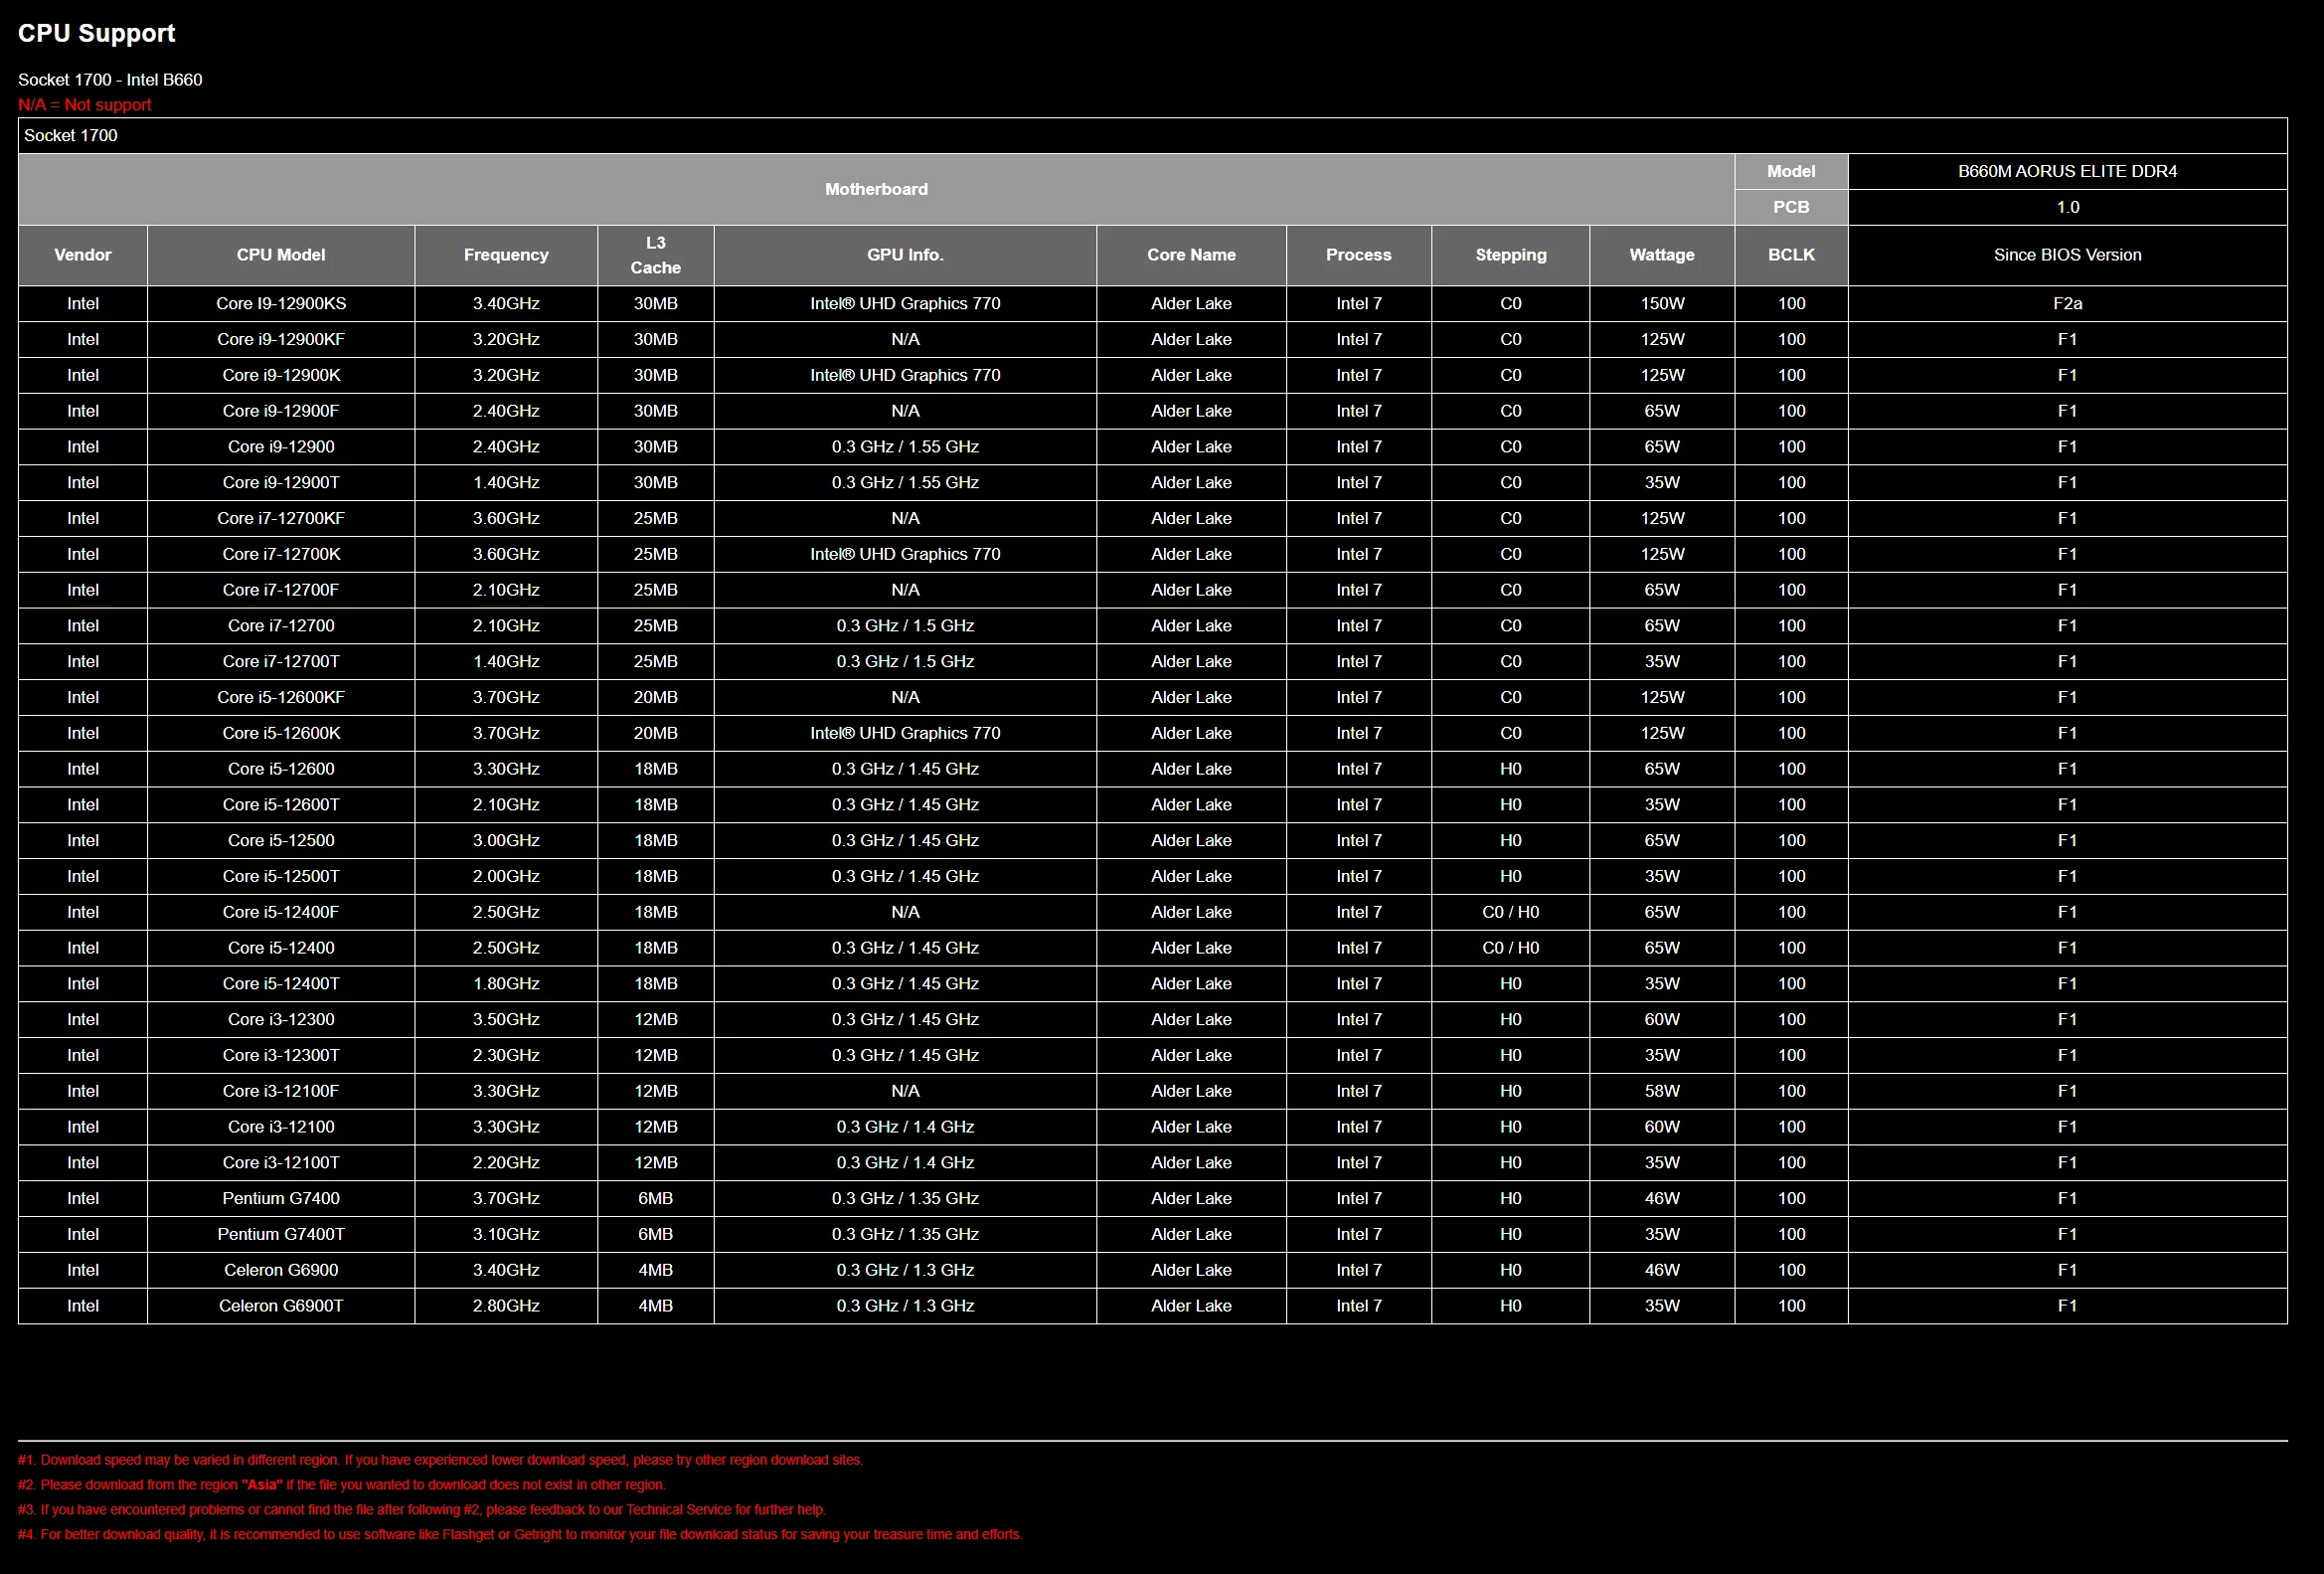The width and height of the screenshot is (2324, 1574).
Task: Click the "Core i5-12400" model name
Action: tap(281, 948)
